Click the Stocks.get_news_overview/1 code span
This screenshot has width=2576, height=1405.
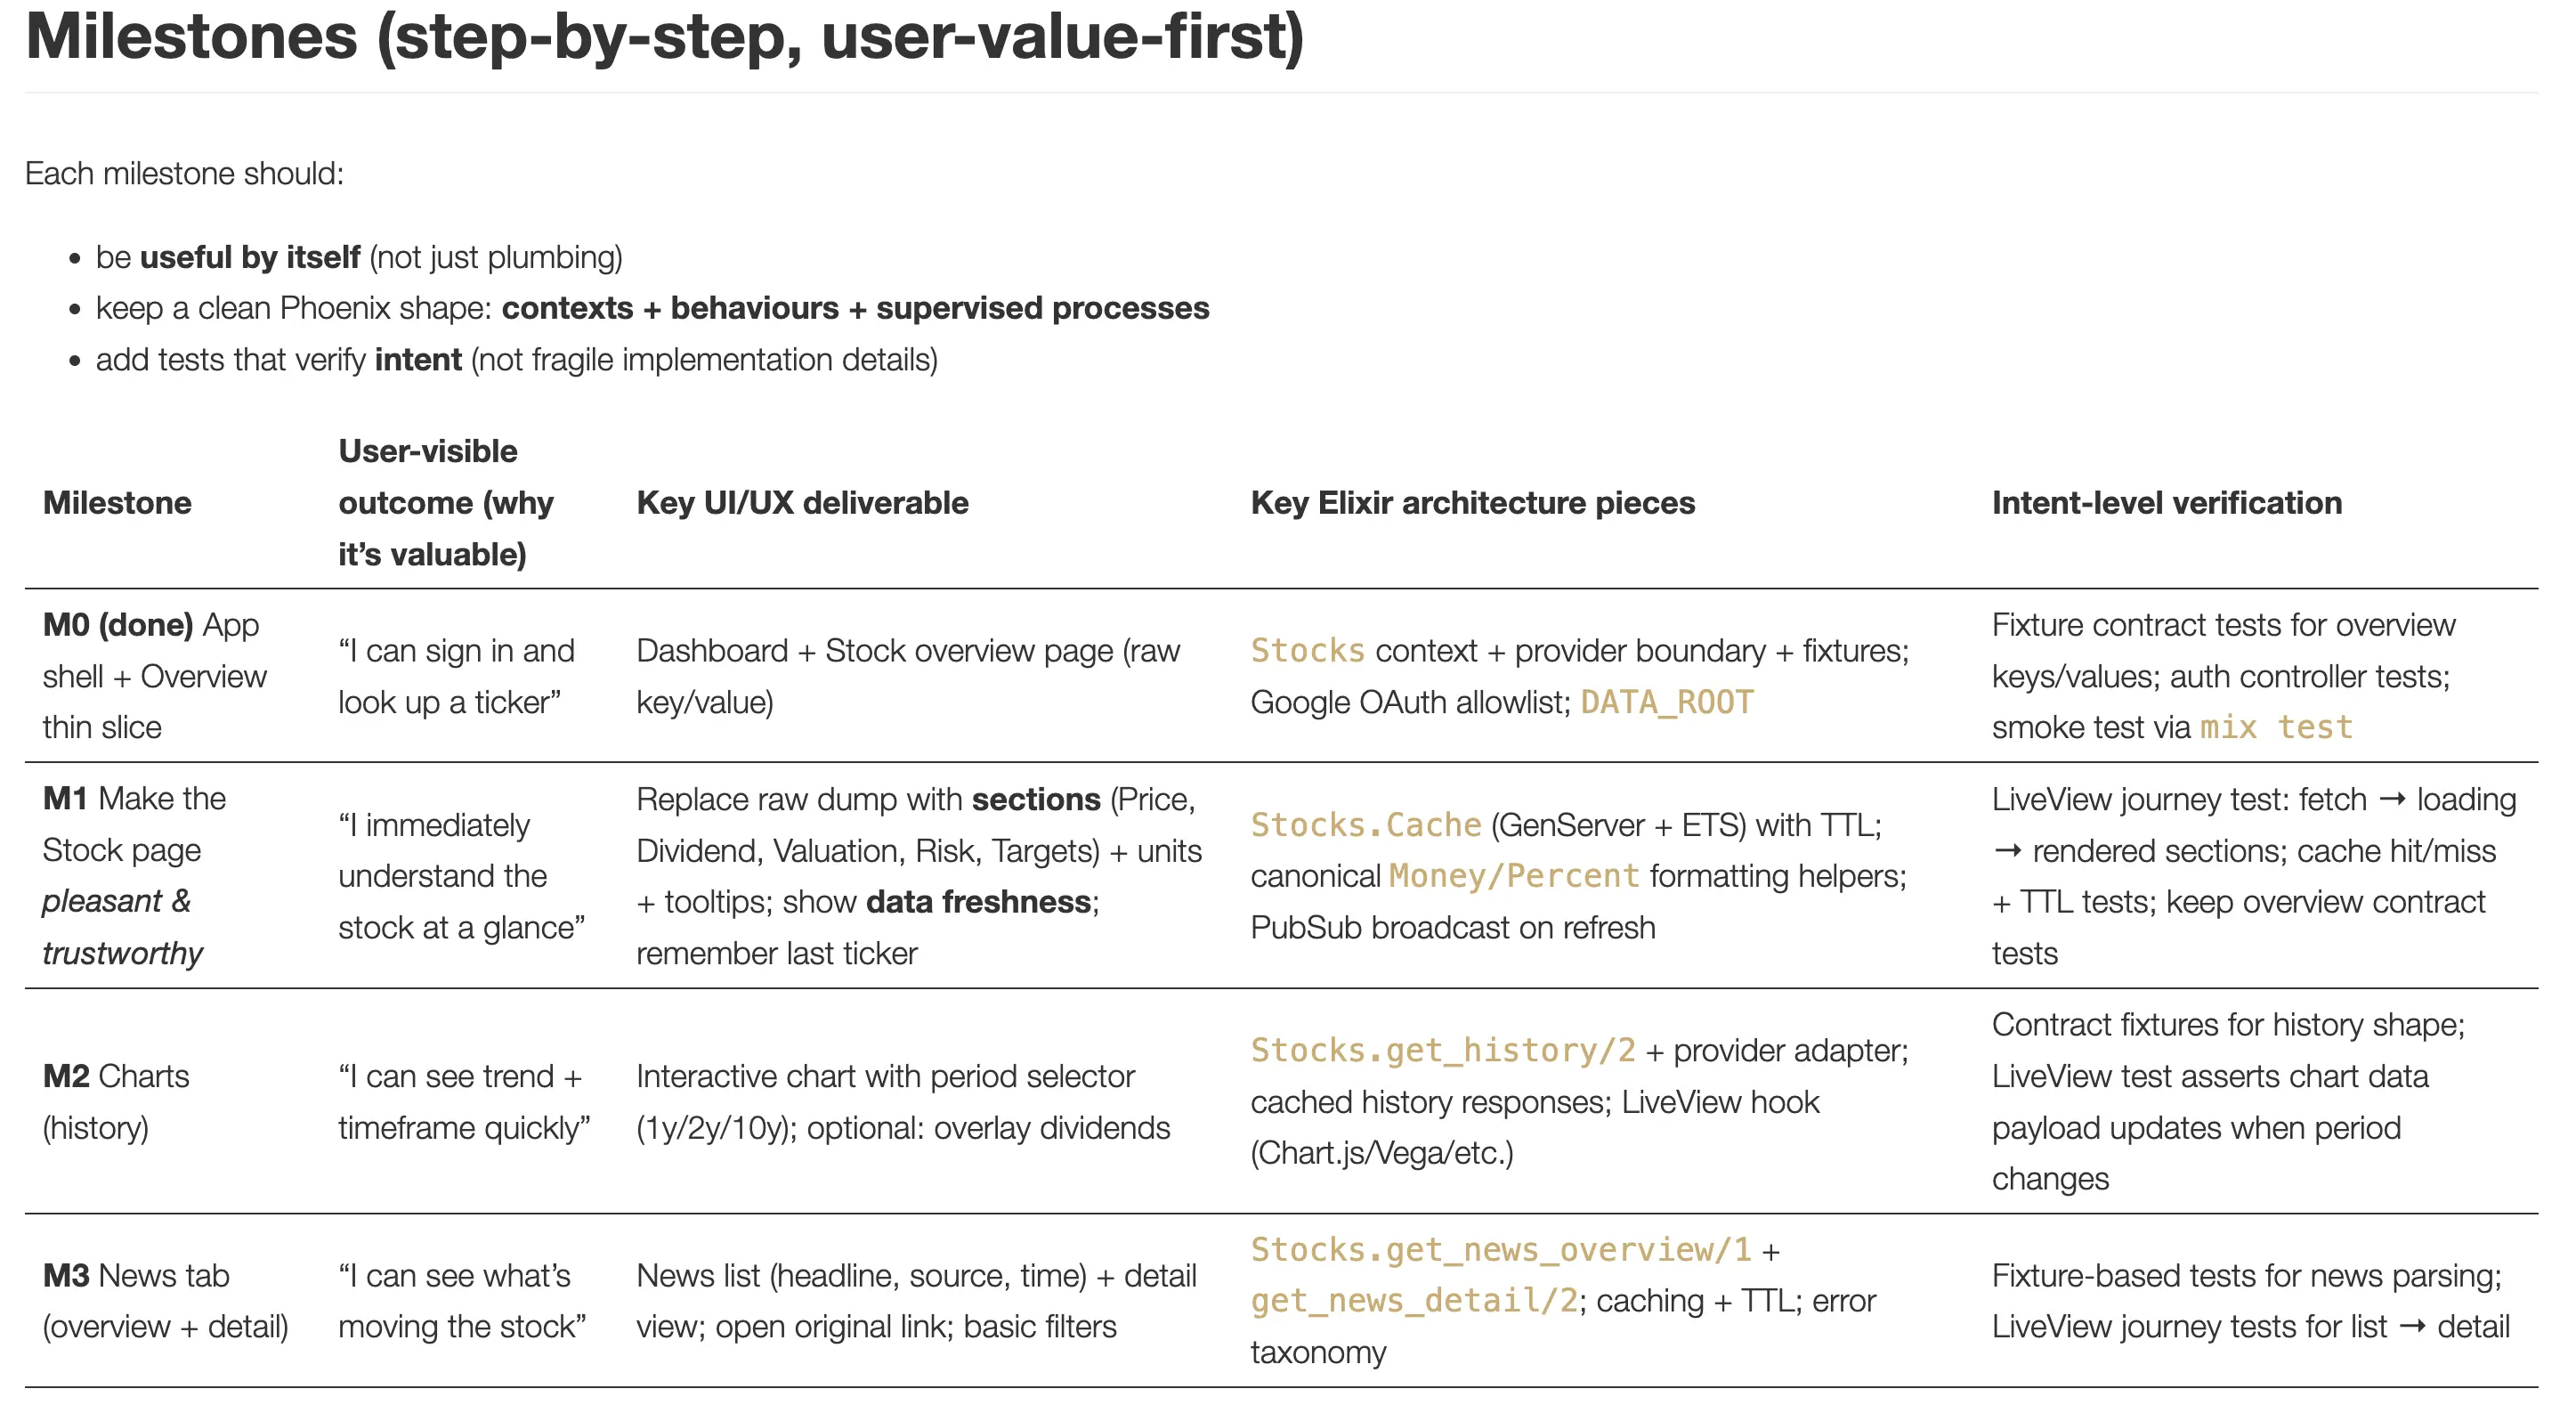click(1500, 1249)
